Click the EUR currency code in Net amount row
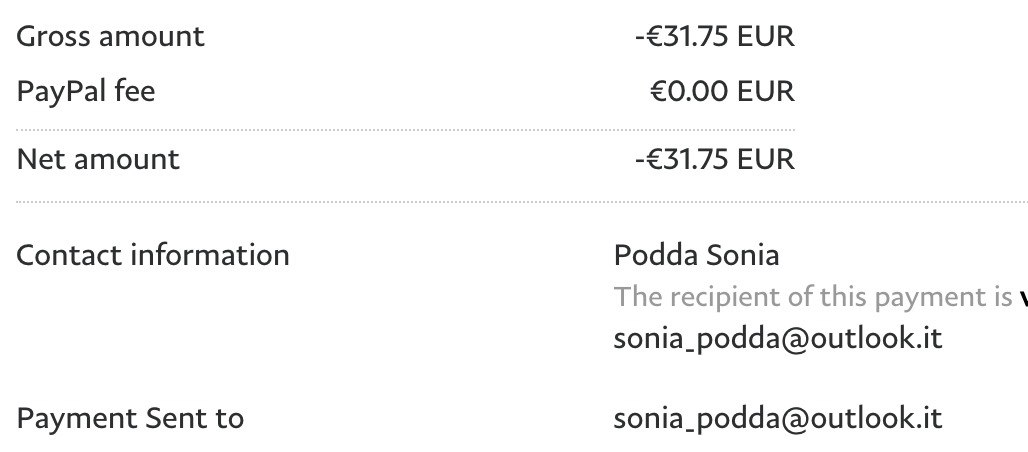This screenshot has width=1028, height=452. click(x=766, y=159)
